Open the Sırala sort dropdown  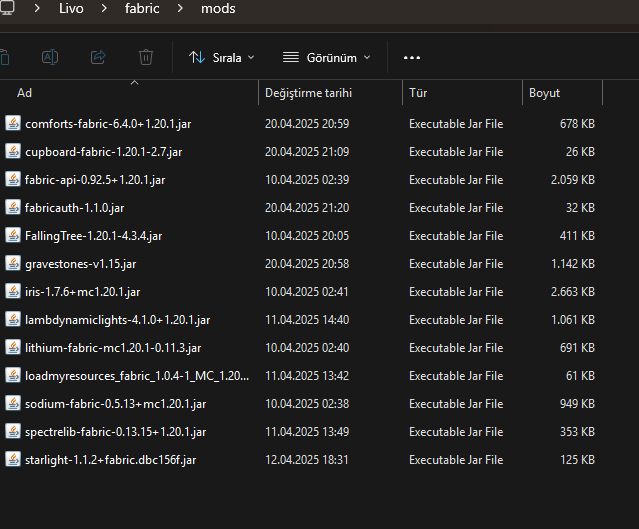(222, 57)
